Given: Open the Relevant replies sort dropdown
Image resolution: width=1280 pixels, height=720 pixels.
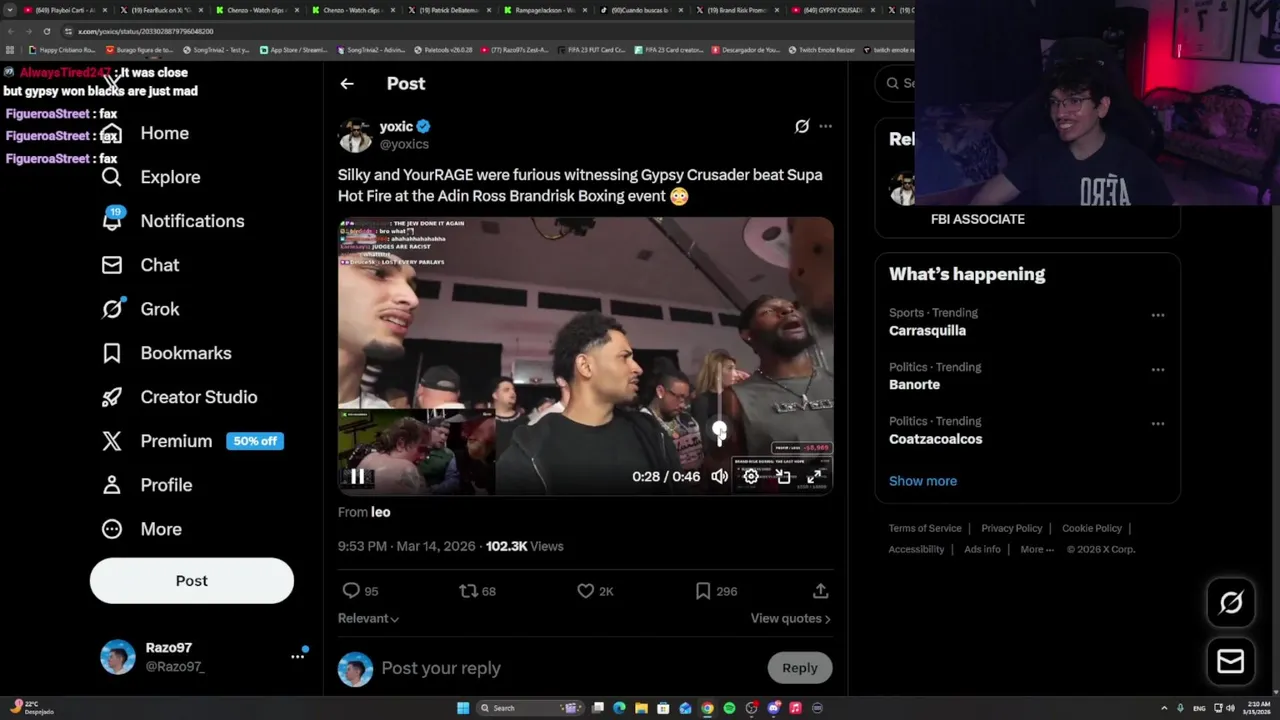Looking at the screenshot, I should tap(369, 618).
